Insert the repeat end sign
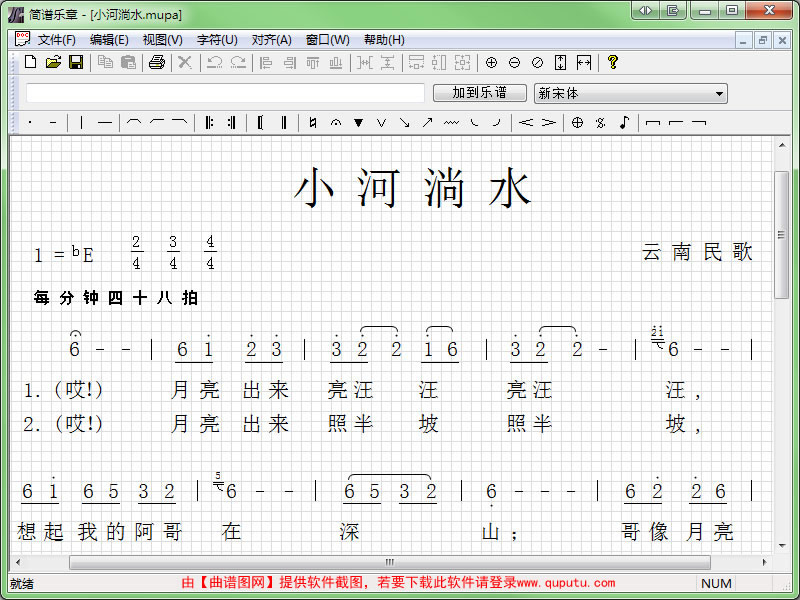Screen dimensions: 800x600 tap(232, 122)
